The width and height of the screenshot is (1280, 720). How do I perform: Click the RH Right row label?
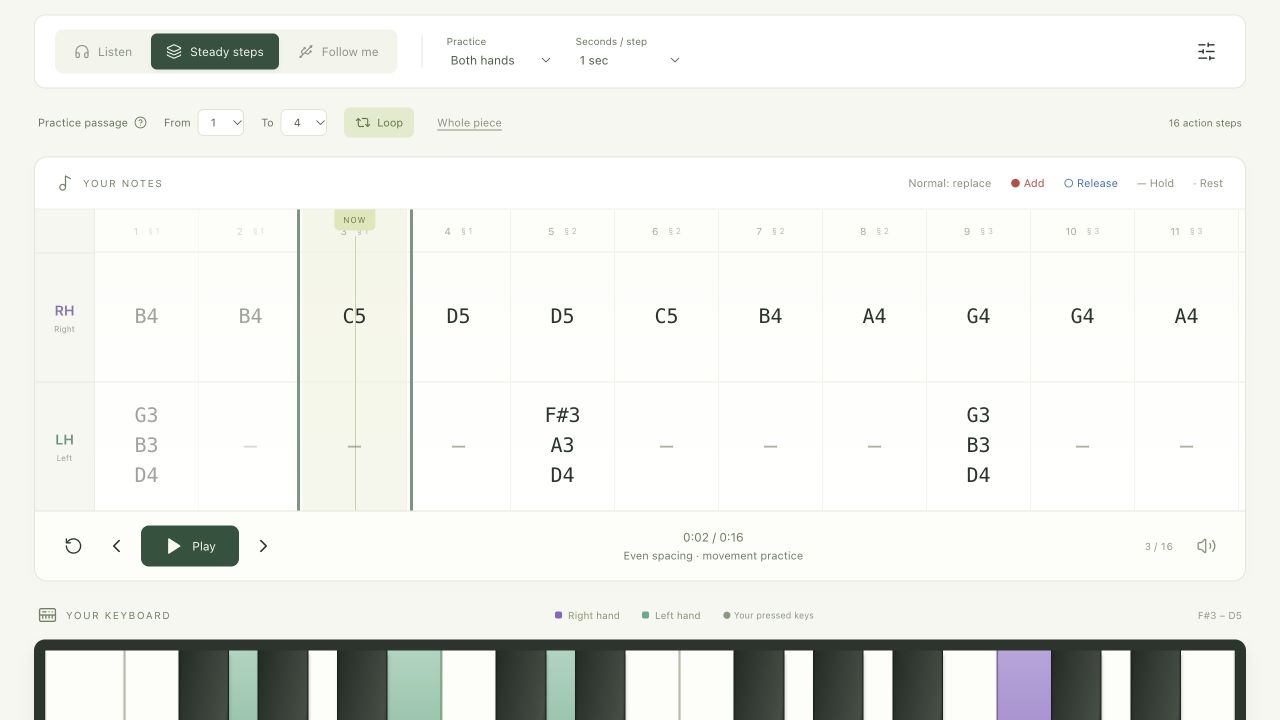pos(64,317)
